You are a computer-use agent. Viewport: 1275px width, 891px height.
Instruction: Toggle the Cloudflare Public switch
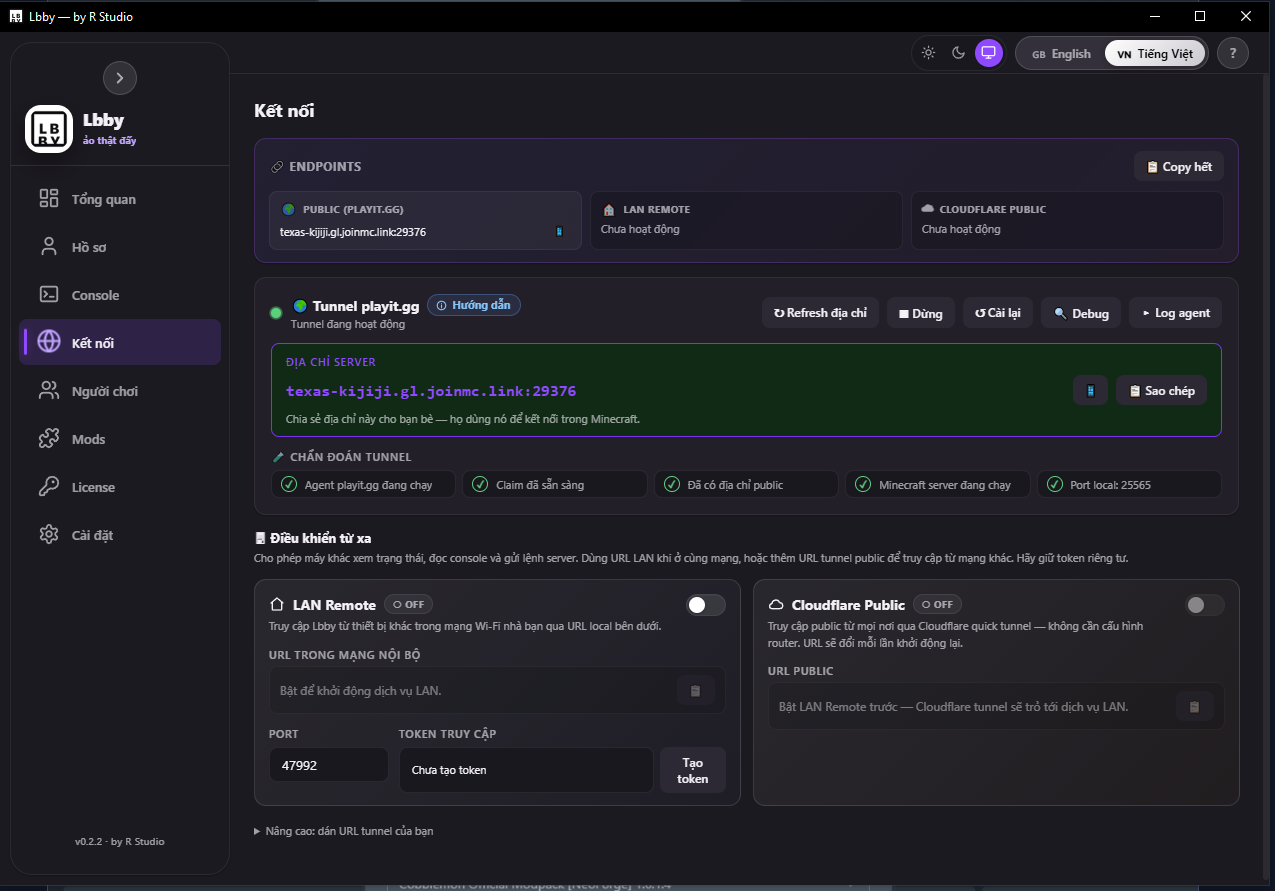pyautogui.click(x=1205, y=605)
